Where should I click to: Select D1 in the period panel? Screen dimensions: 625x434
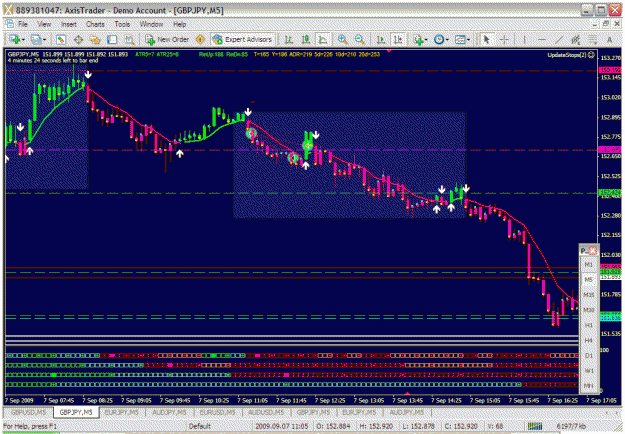[x=588, y=355]
